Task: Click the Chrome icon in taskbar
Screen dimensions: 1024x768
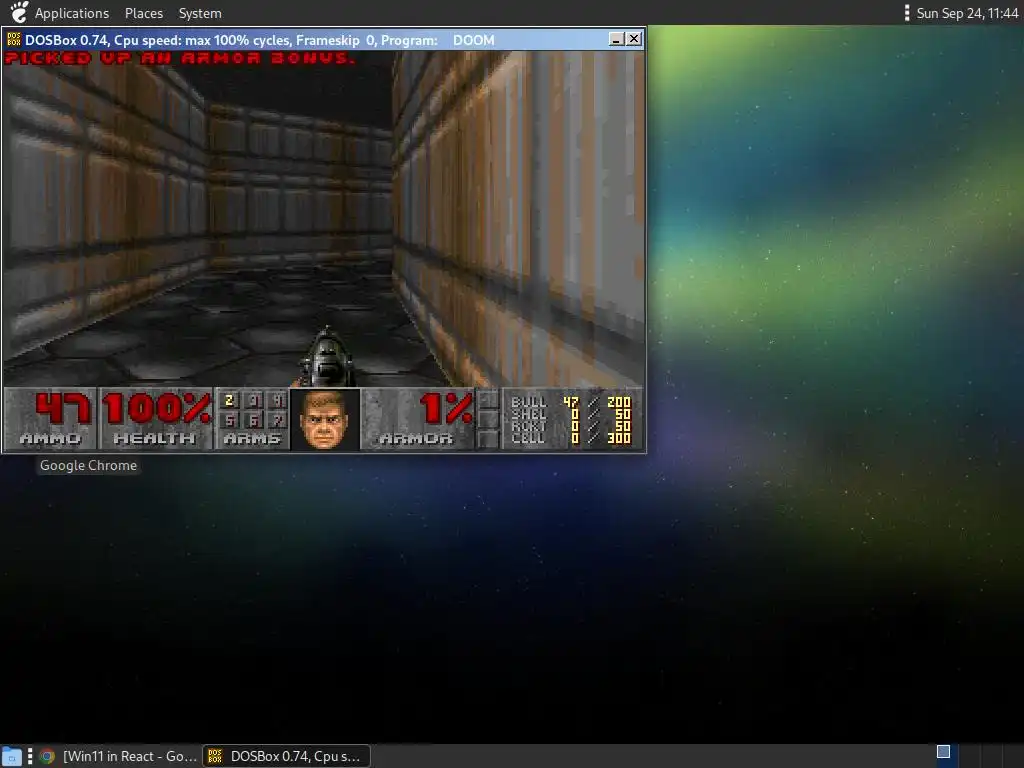Action: [47, 756]
